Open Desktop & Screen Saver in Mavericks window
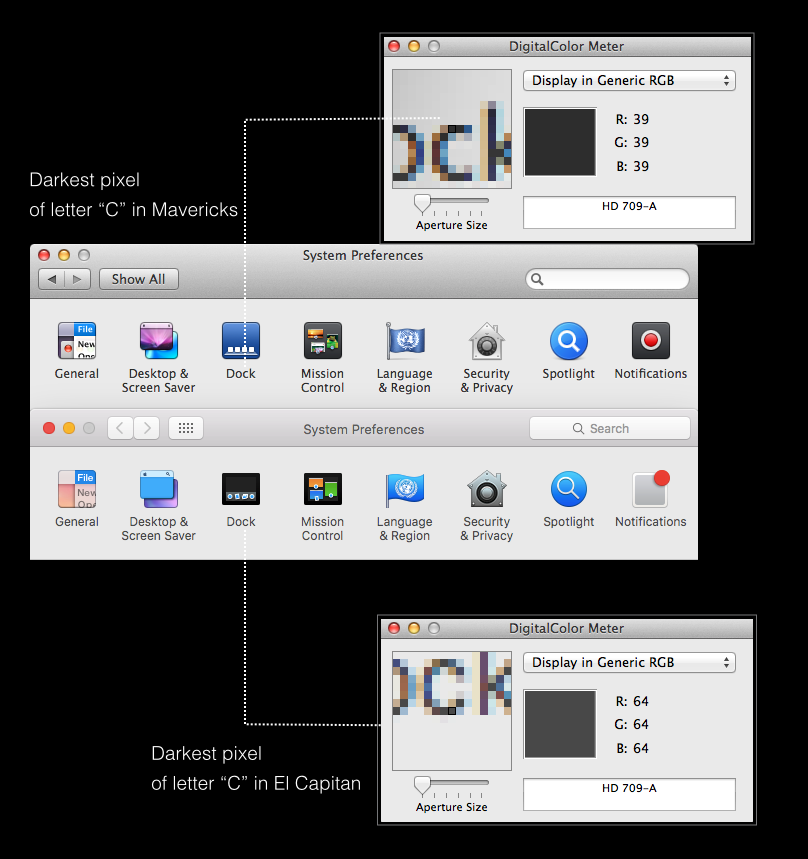 coord(158,340)
